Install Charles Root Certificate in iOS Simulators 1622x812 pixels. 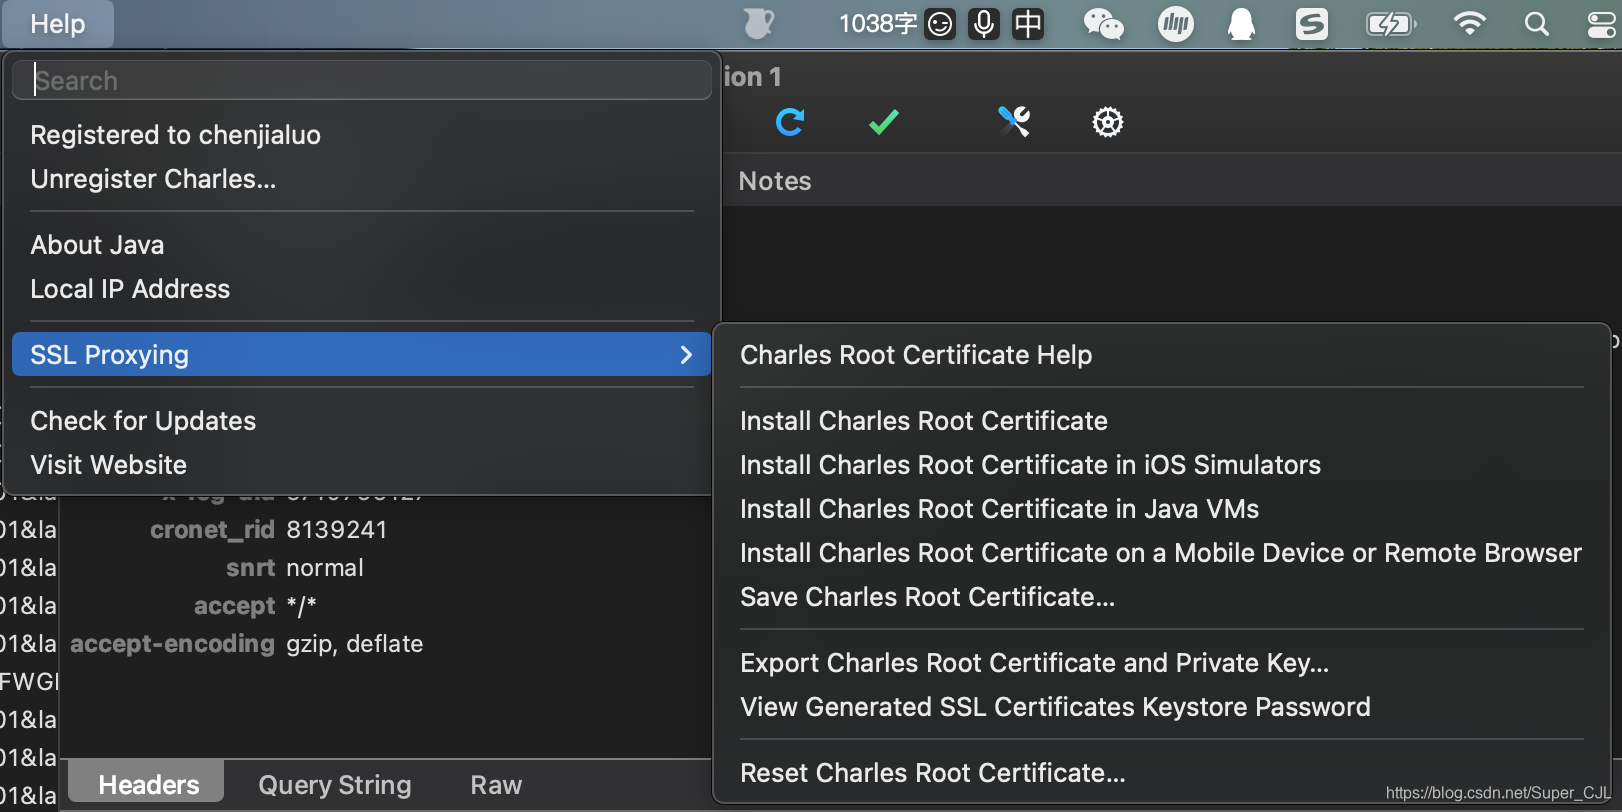coord(1162,465)
